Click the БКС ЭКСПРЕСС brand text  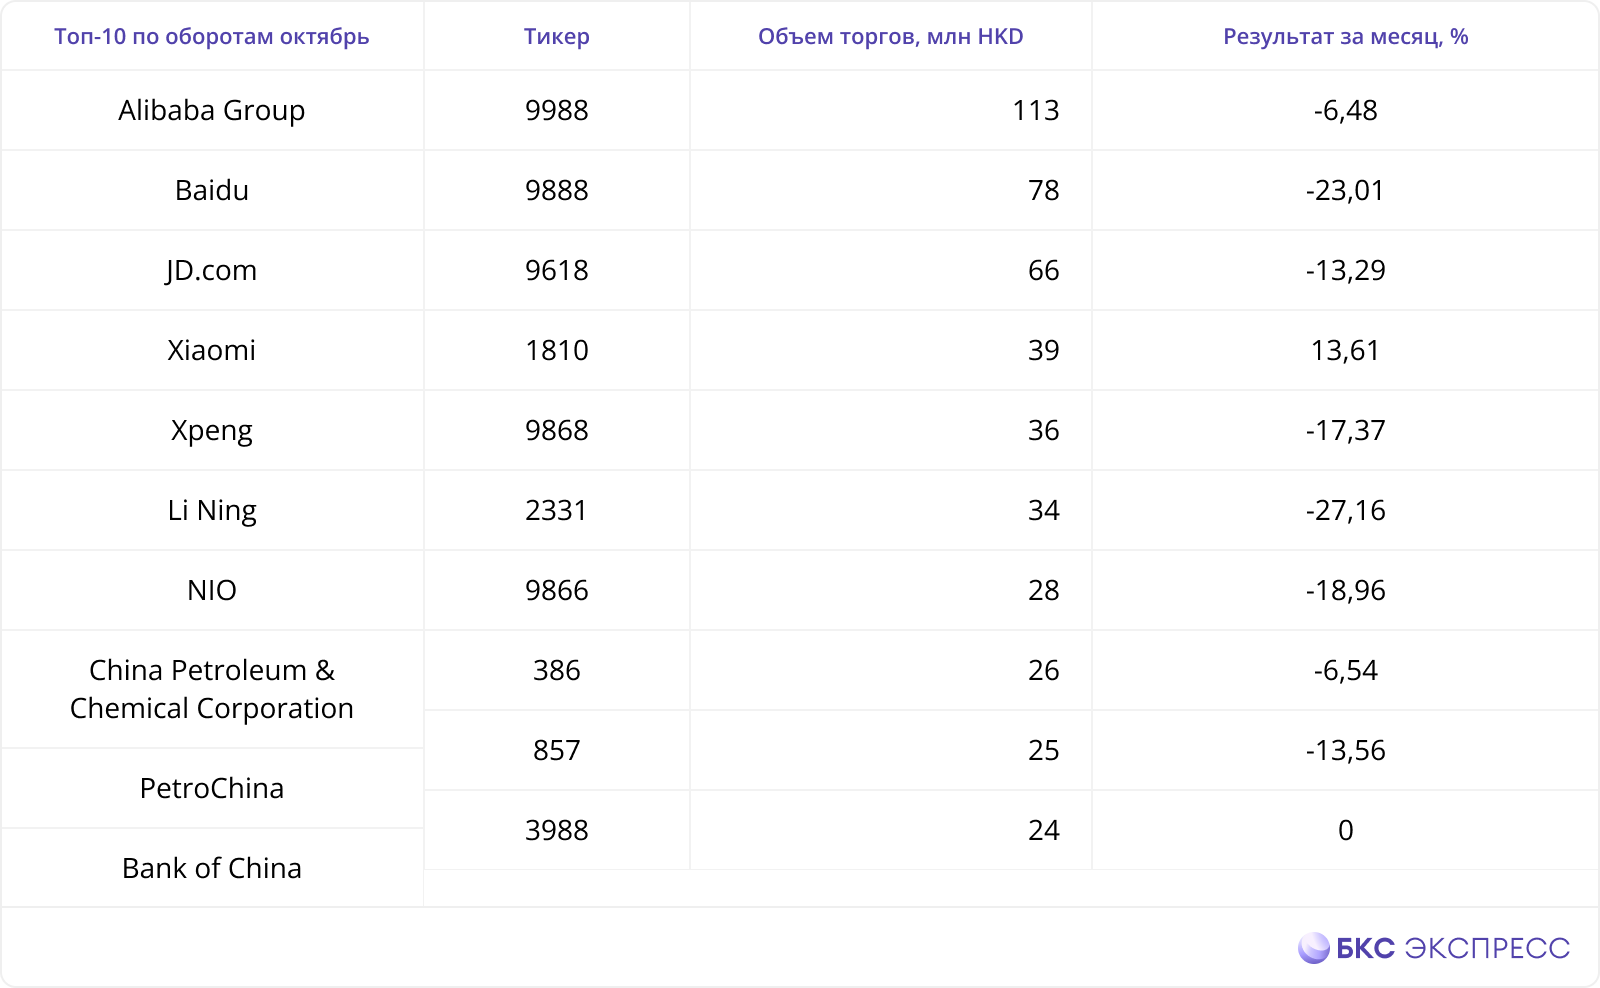tap(1452, 948)
